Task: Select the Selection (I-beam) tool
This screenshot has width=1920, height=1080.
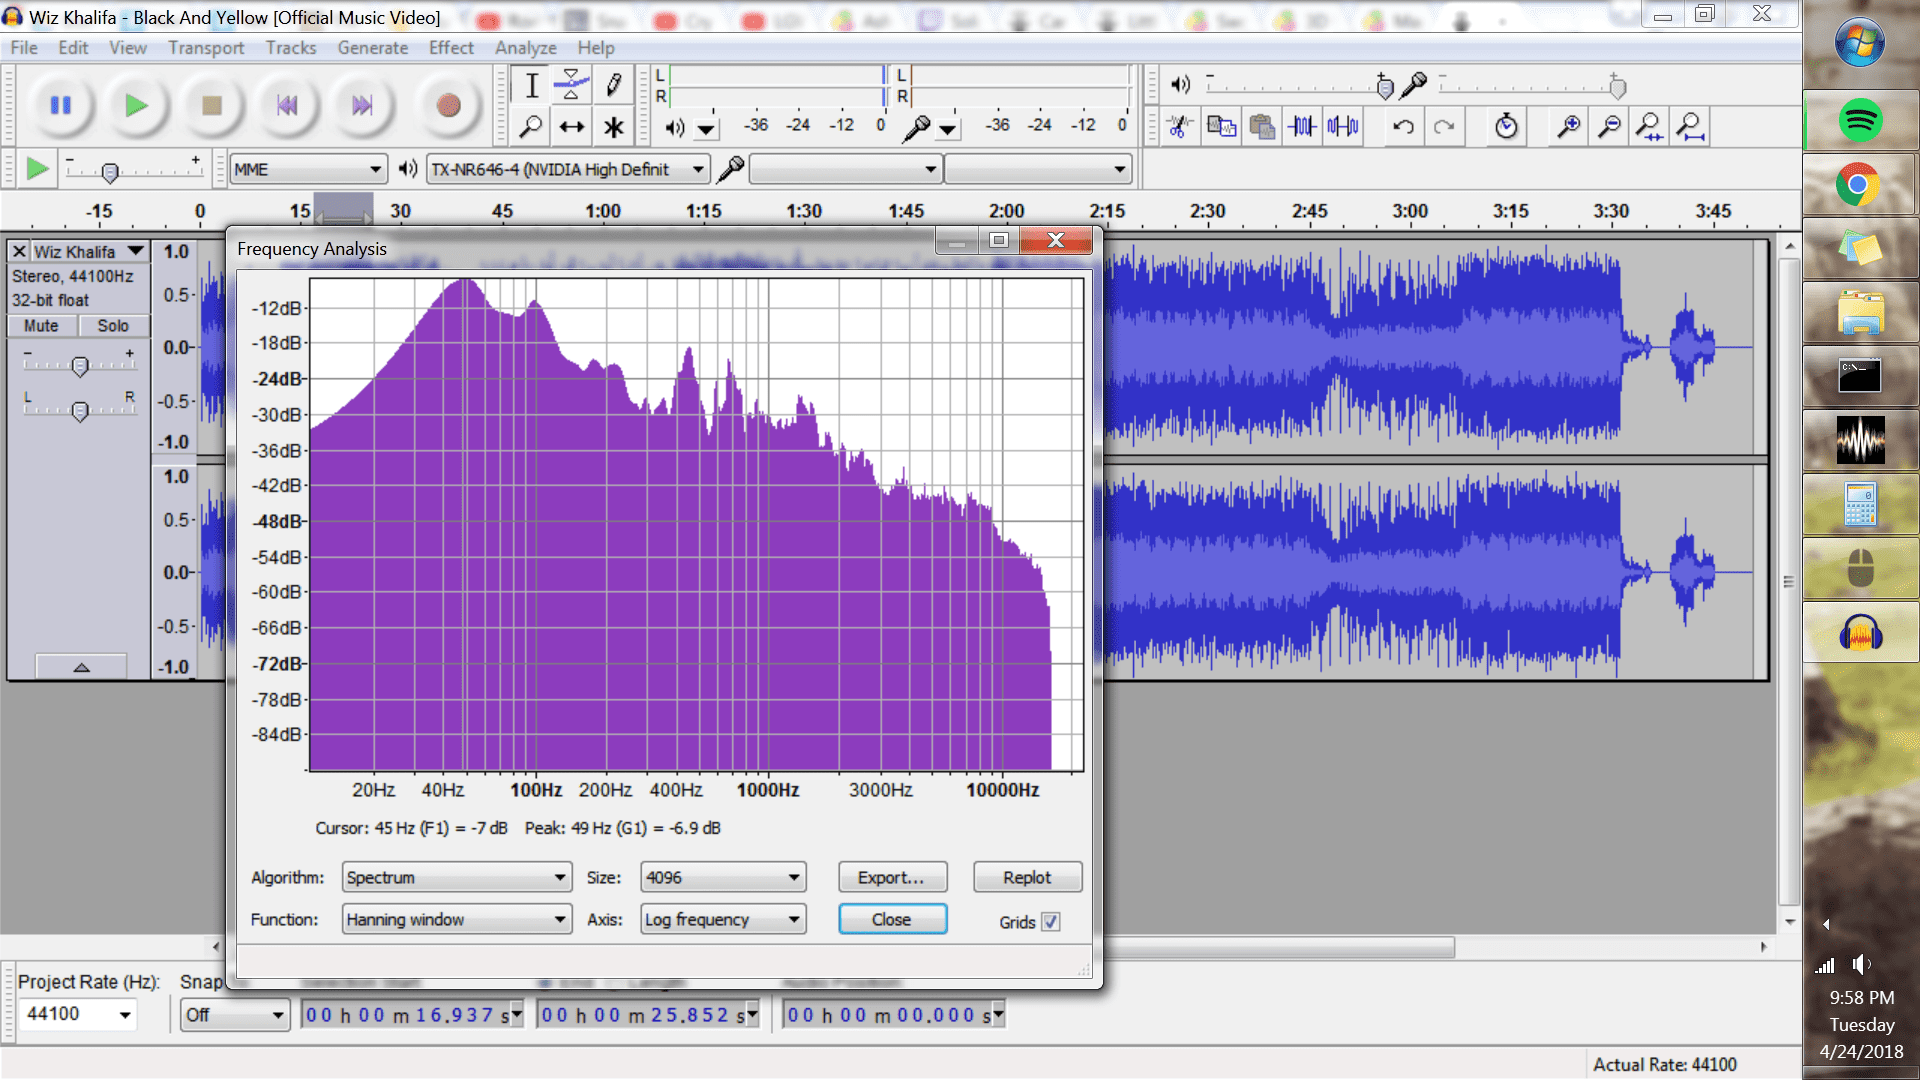Action: point(532,86)
